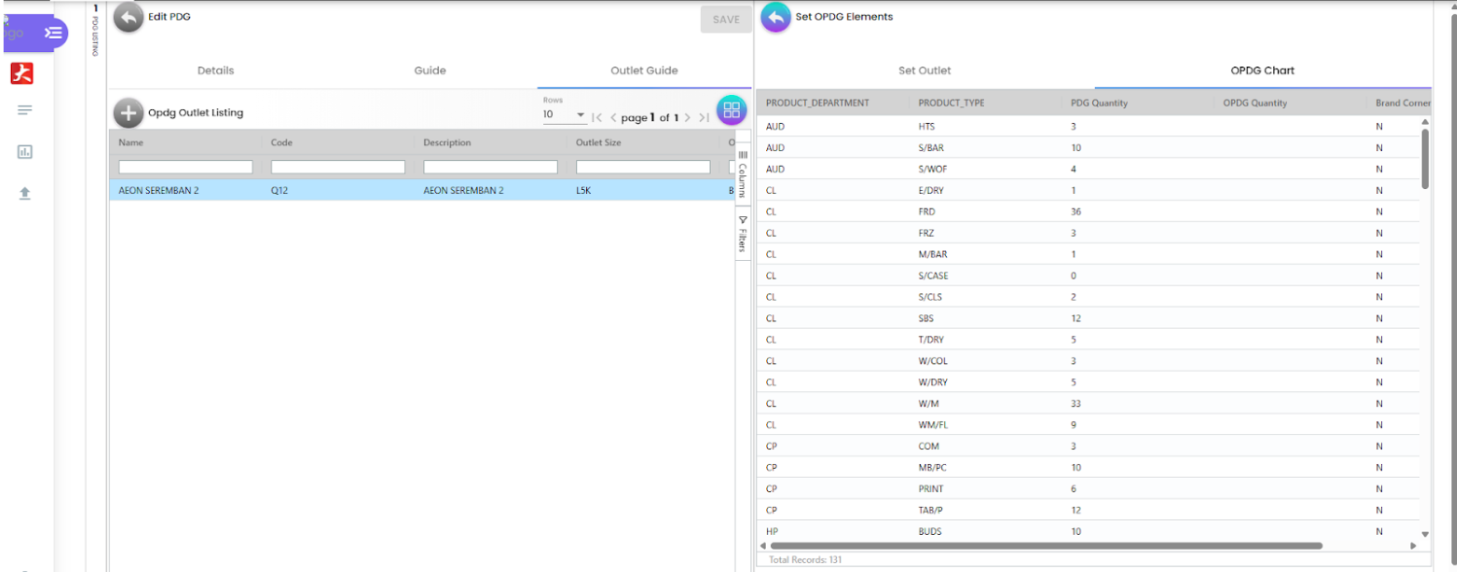Image resolution: width=1457 pixels, height=572 pixels.
Task: Open the chart report icon in sidebar
Action: point(25,152)
